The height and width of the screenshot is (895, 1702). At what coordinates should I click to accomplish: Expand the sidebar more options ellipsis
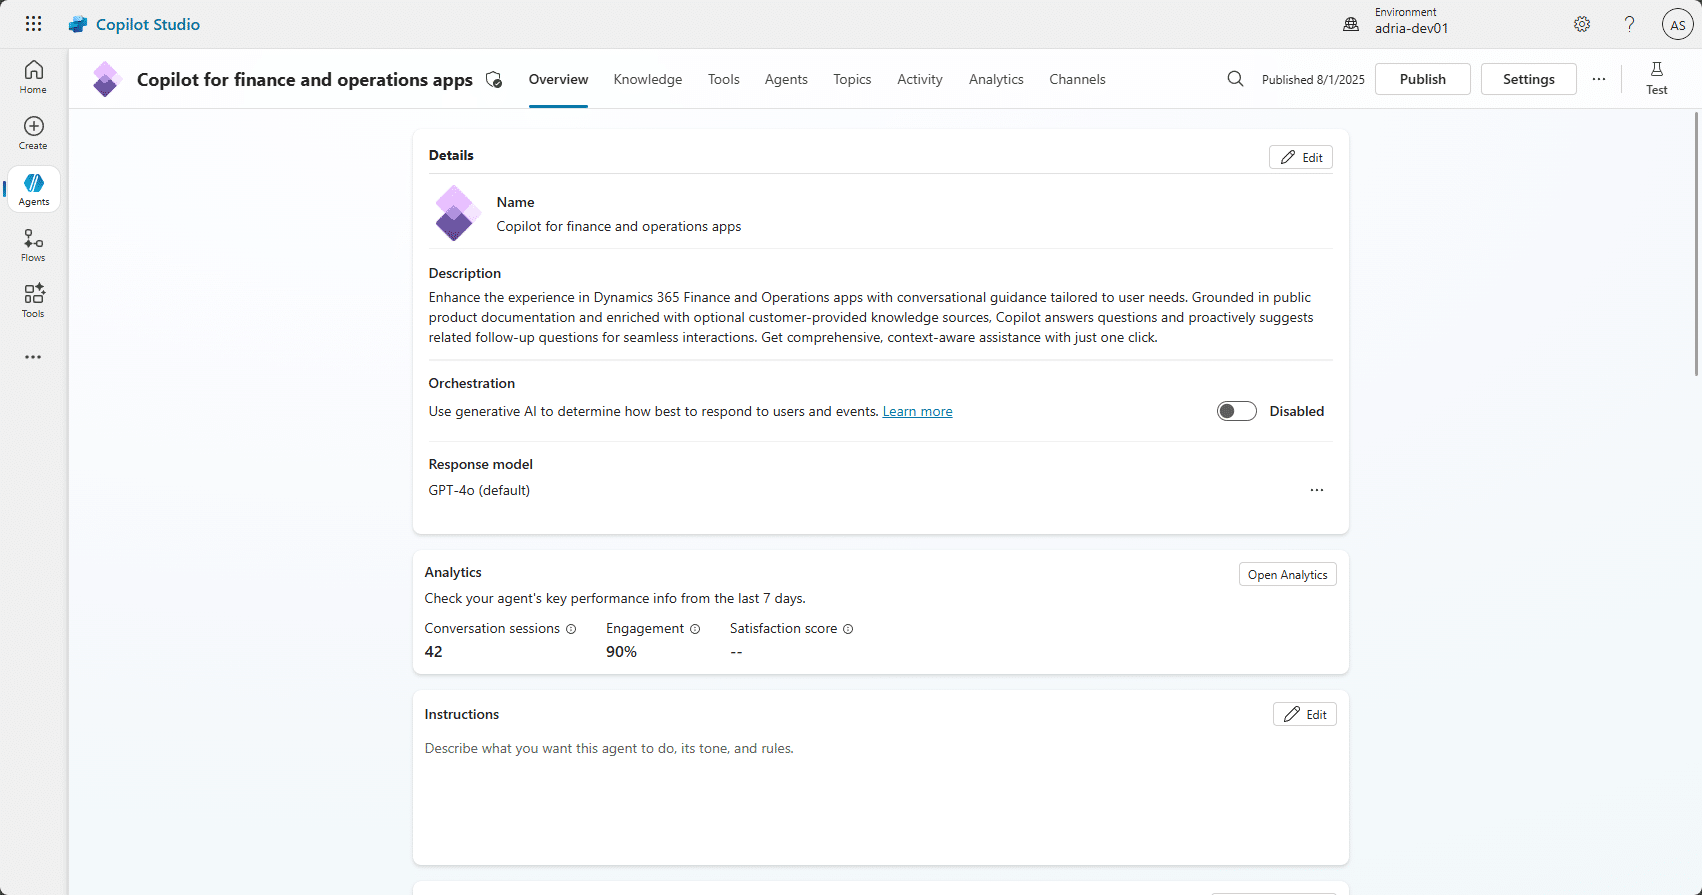pos(33,357)
